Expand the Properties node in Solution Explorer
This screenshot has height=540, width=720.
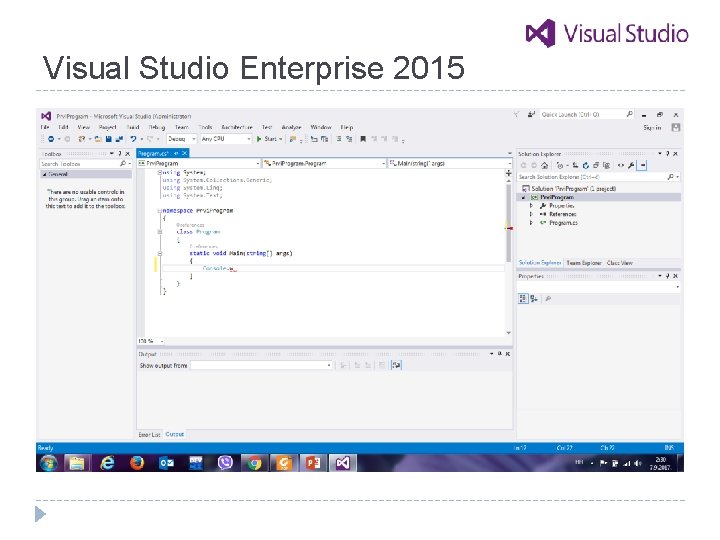point(531,206)
